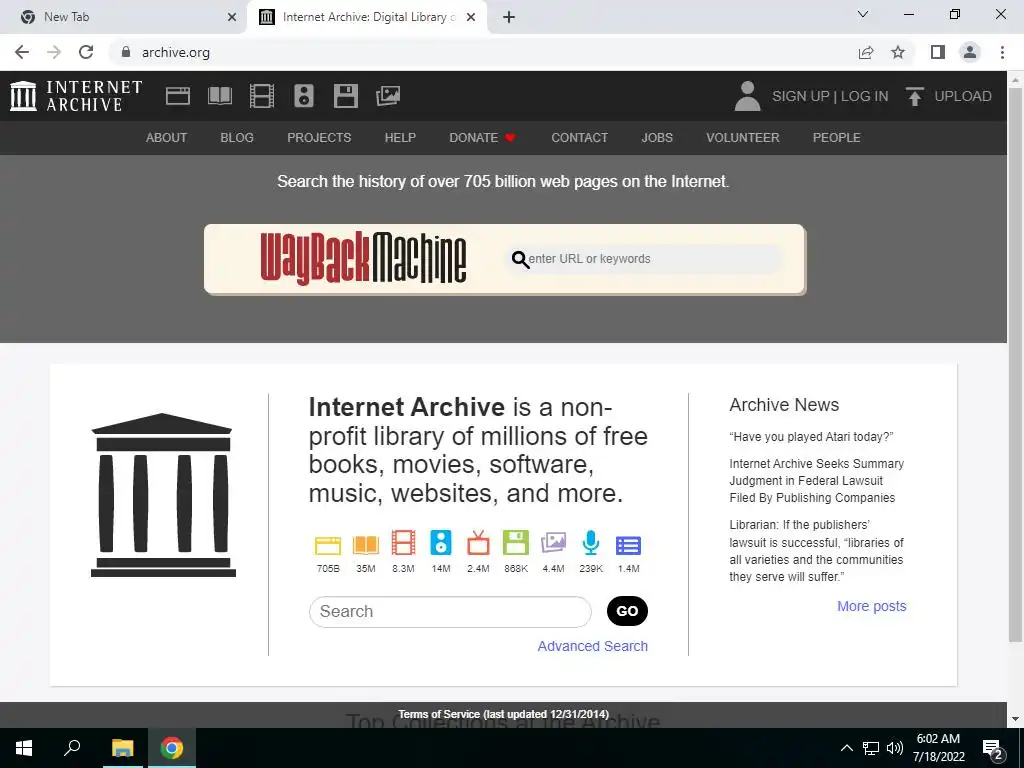Open the VOLUNTEER menu item
1024x768 pixels.
point(743,138)
